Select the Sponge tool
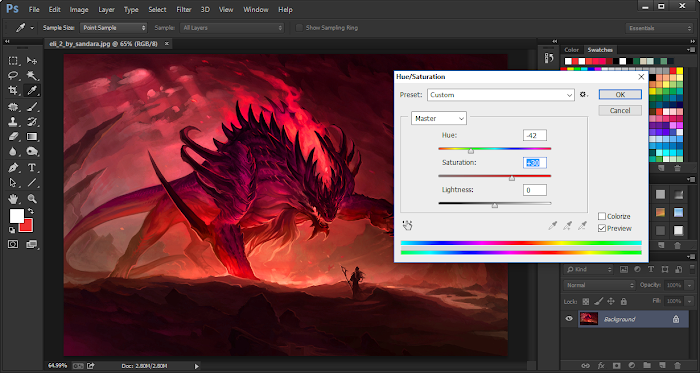700x373 pixels. (32, 152)
